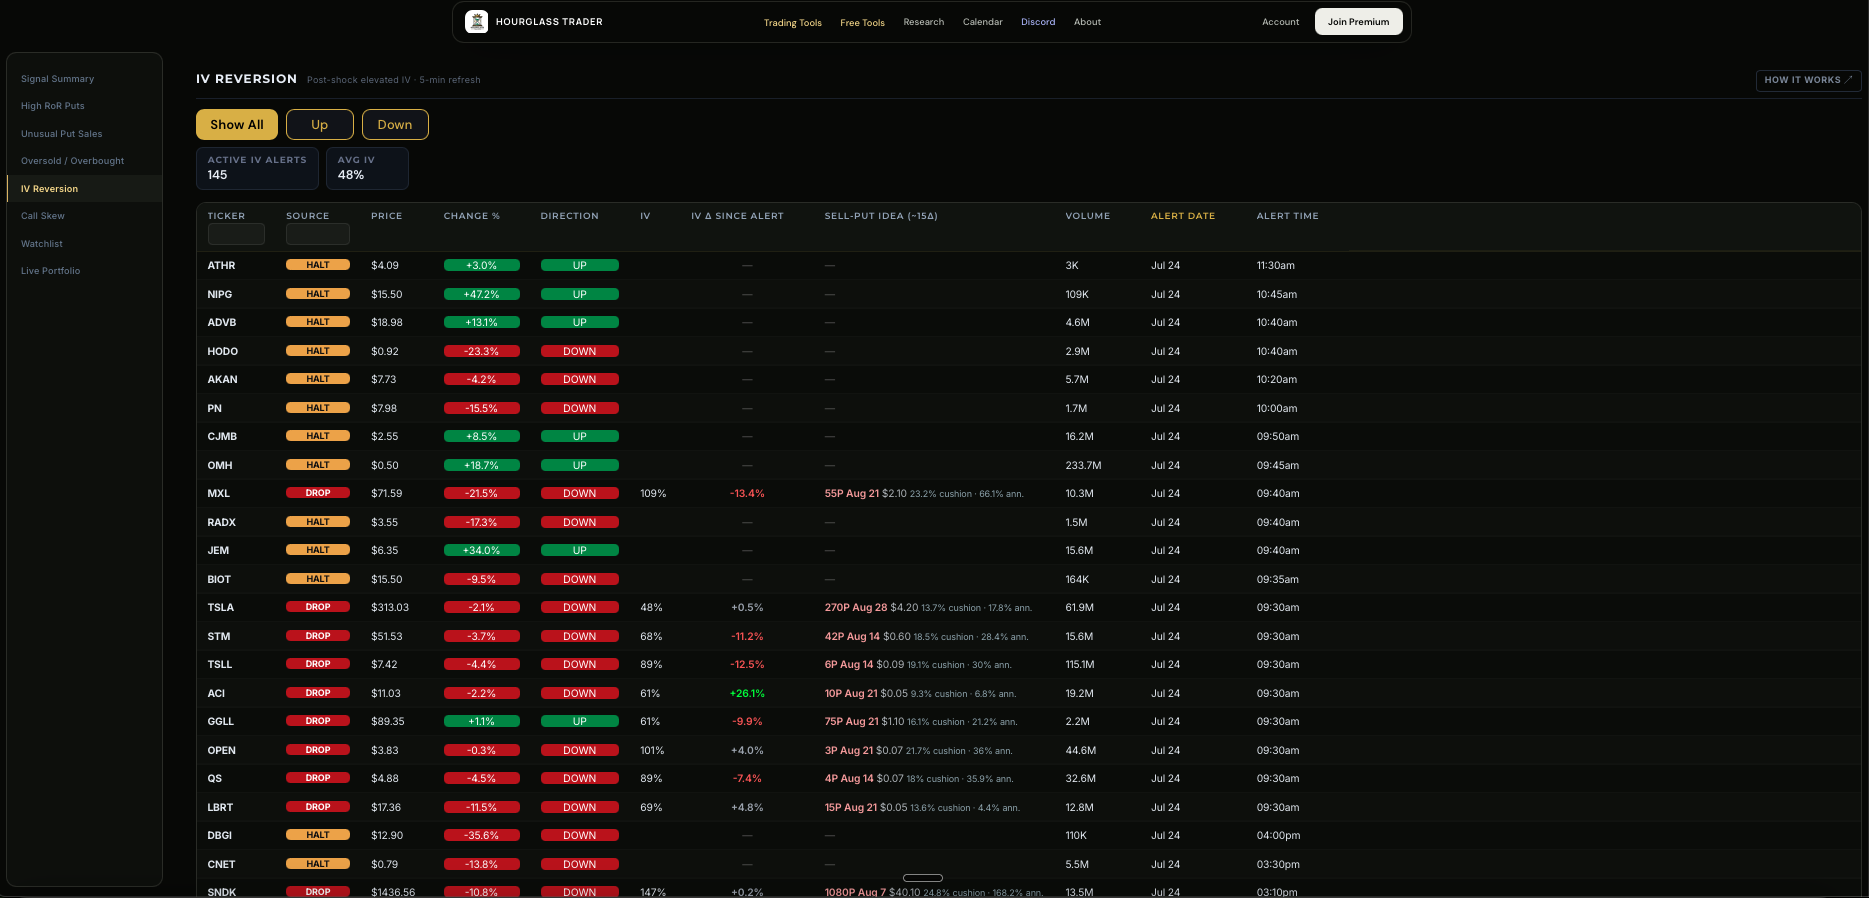Sort by Alert Time column header

1288,216
